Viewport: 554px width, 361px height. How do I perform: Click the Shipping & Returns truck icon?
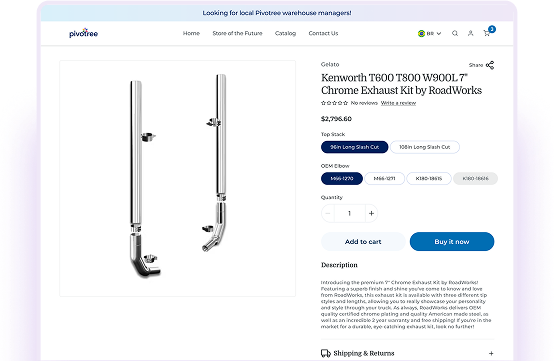click(x=325, y=353)
